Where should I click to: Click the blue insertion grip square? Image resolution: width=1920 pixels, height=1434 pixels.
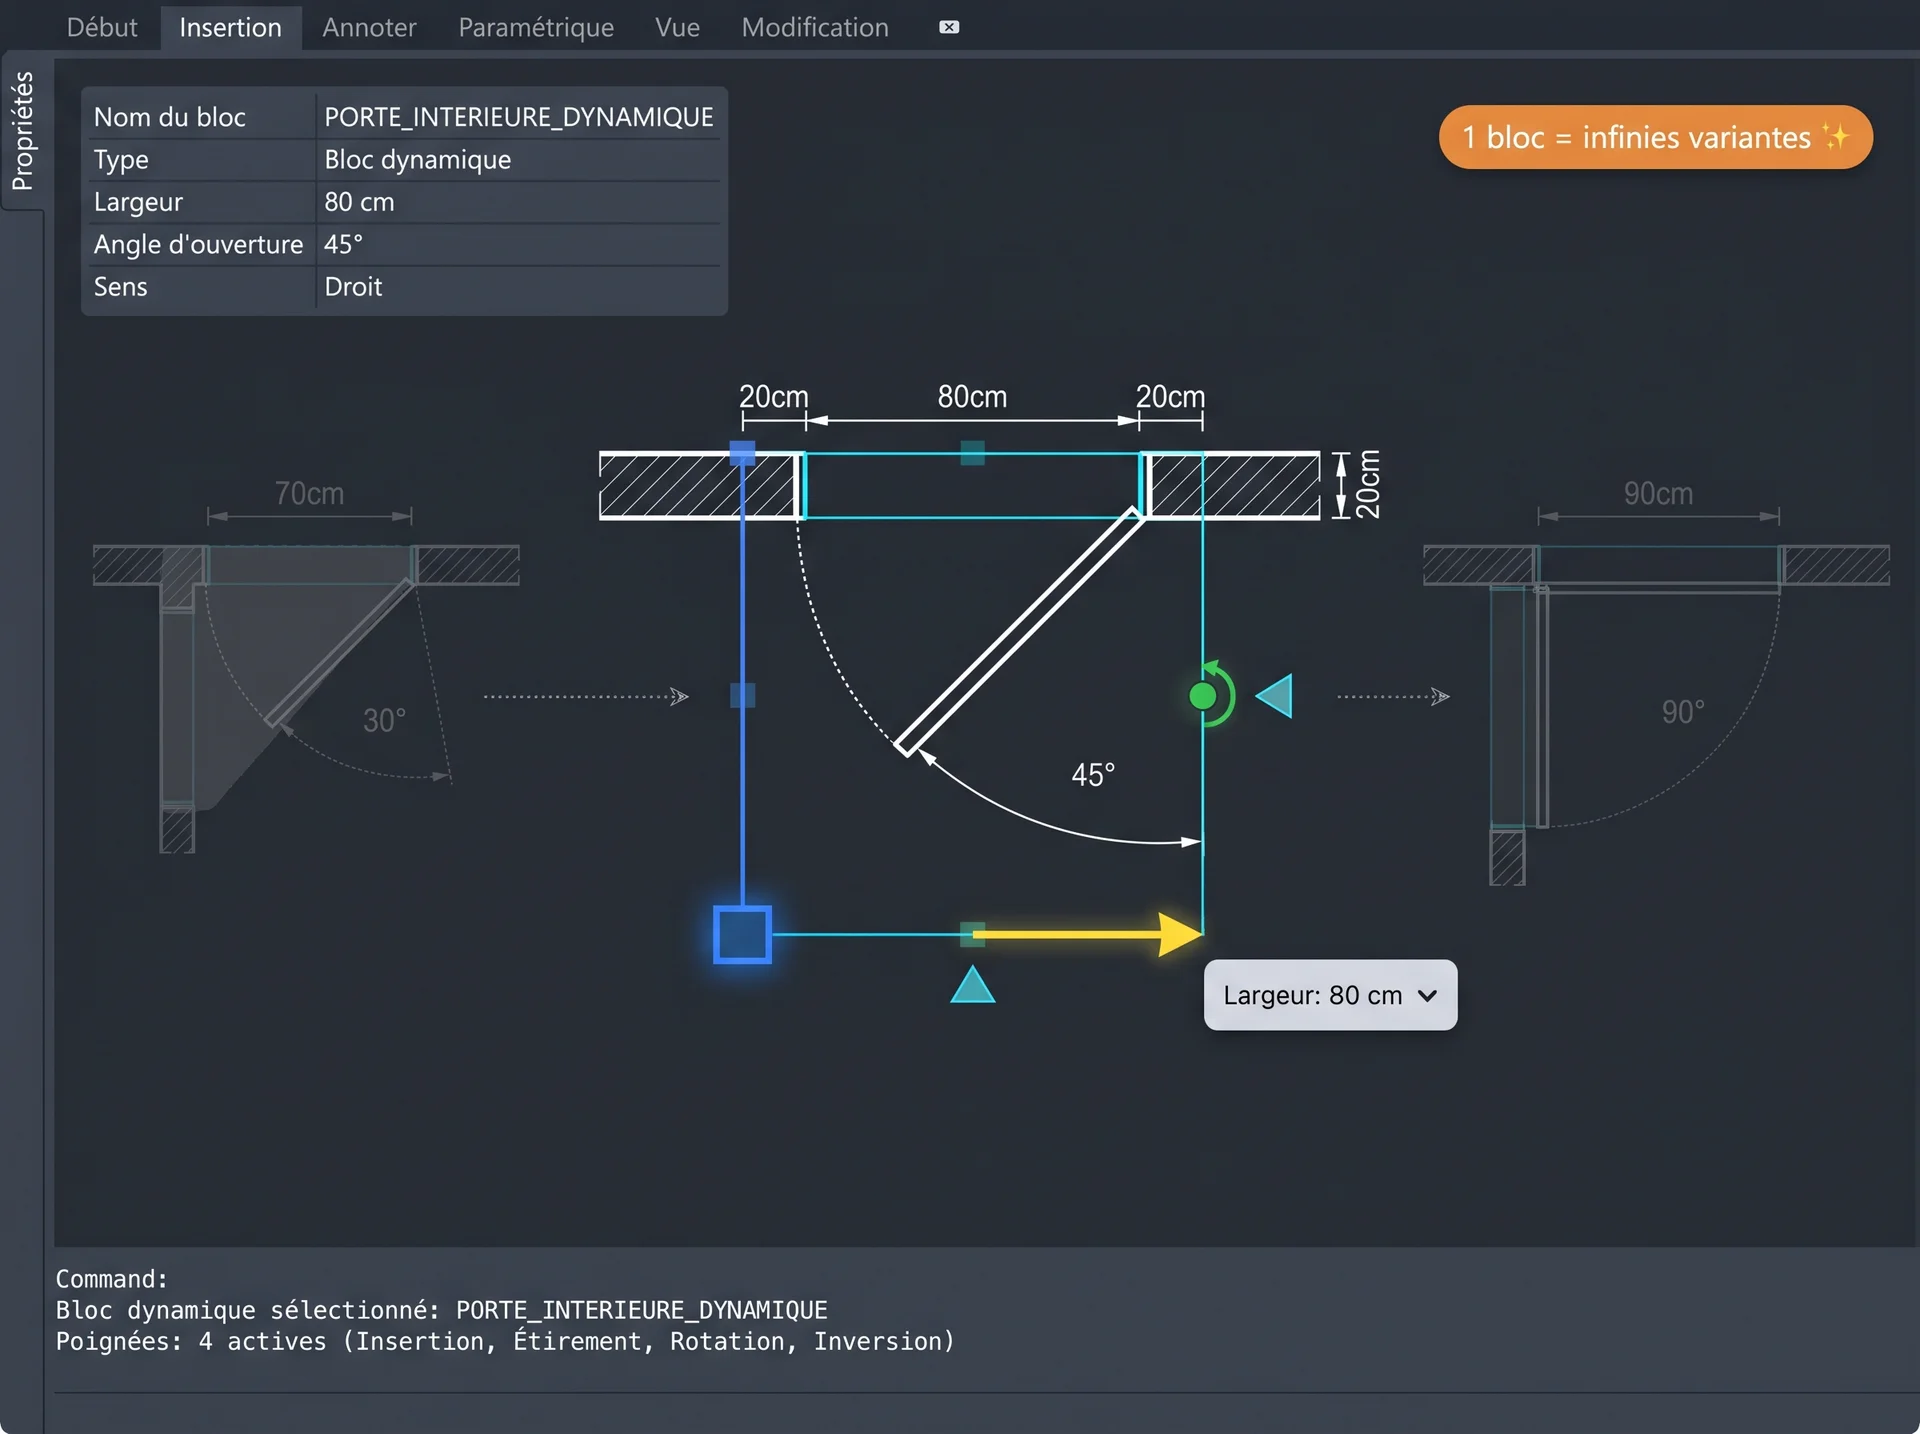(742, 934)
